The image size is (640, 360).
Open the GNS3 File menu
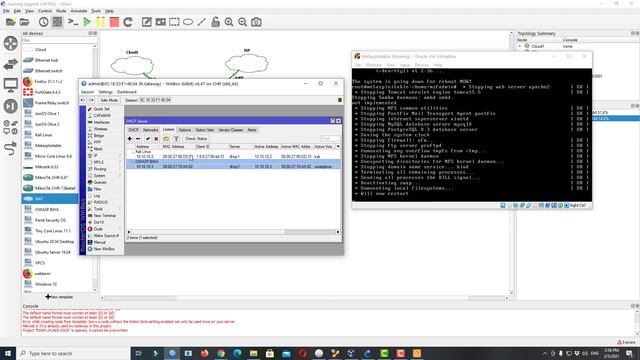[x=6, y=11]
